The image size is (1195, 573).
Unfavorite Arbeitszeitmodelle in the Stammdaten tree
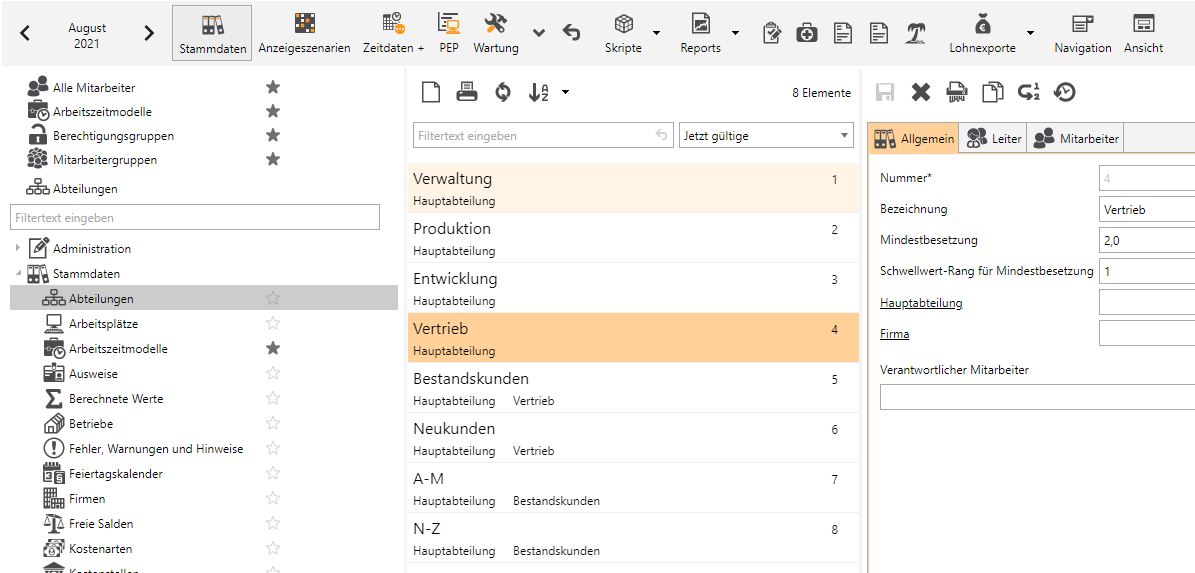(x=273, y=348)
